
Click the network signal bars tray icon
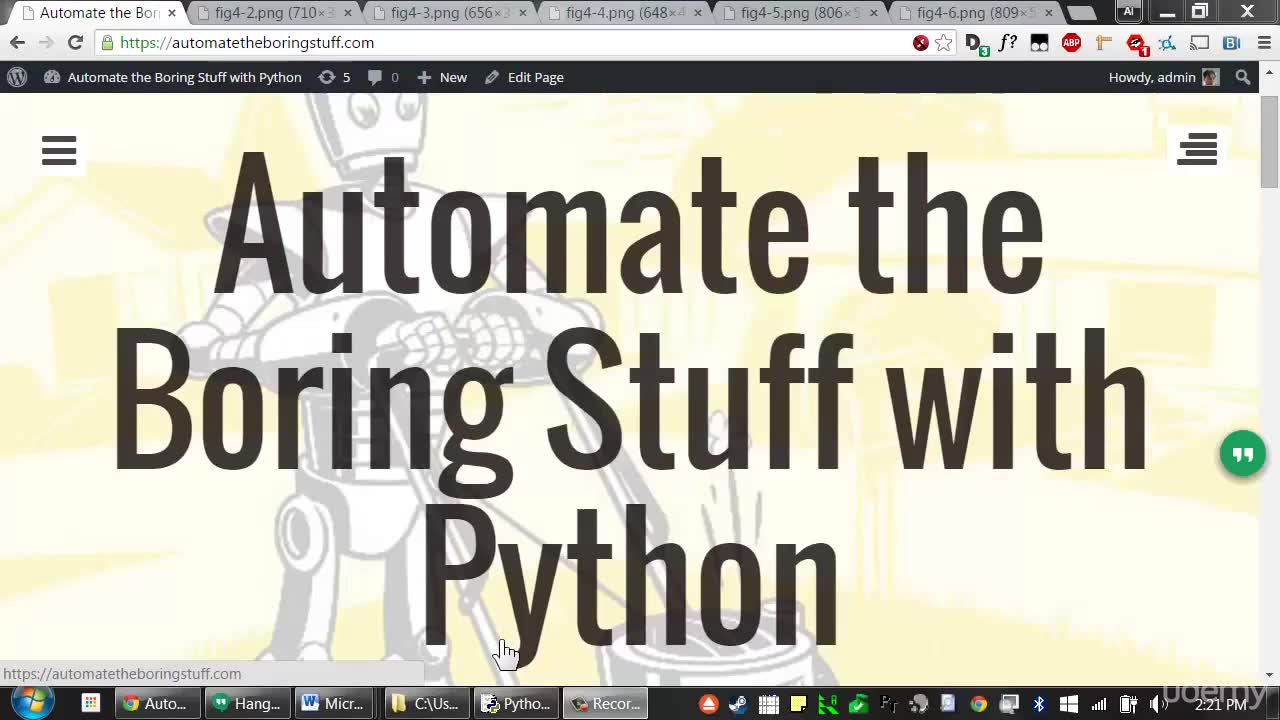(1099, 704)
